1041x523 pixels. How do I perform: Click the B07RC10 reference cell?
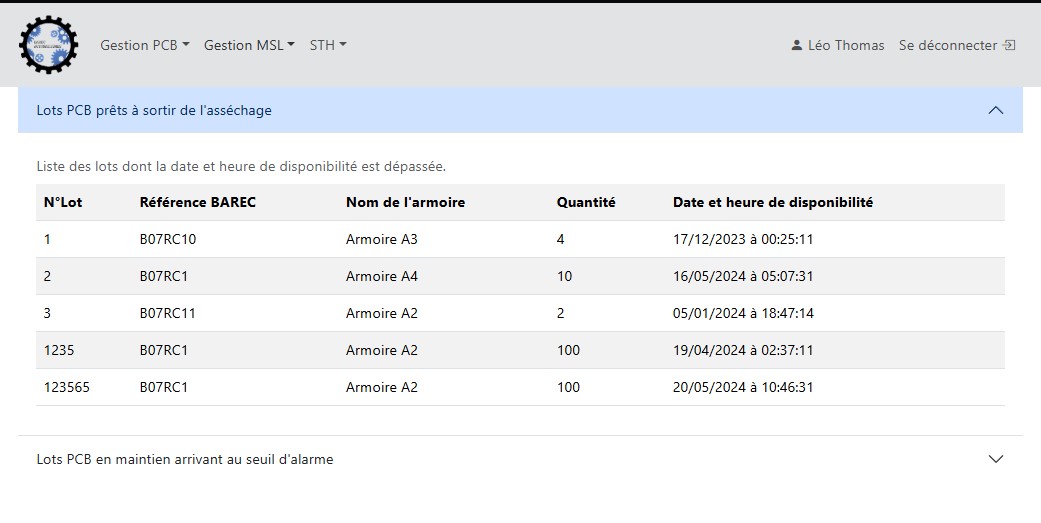click(x=168, y=239)
